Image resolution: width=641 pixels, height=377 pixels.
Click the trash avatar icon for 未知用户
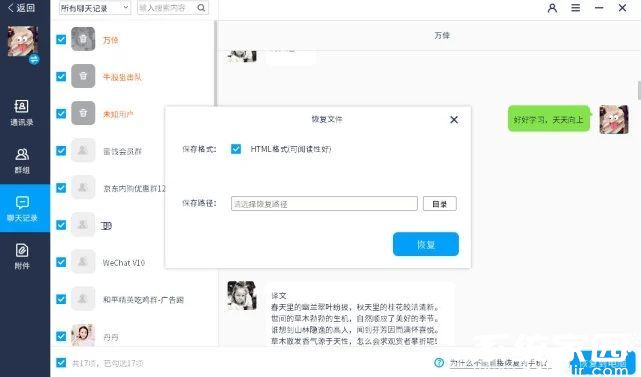tap(83, 113)
